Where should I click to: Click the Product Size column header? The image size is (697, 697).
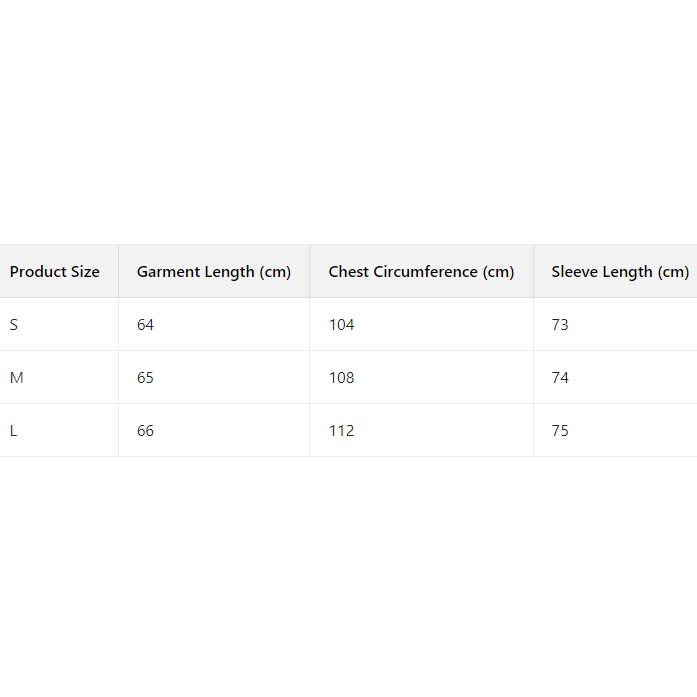(x=55, y=272)
